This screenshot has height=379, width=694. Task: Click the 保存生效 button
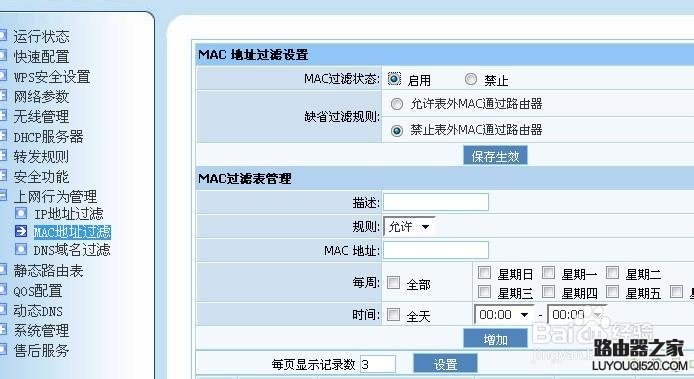point(495,156)
